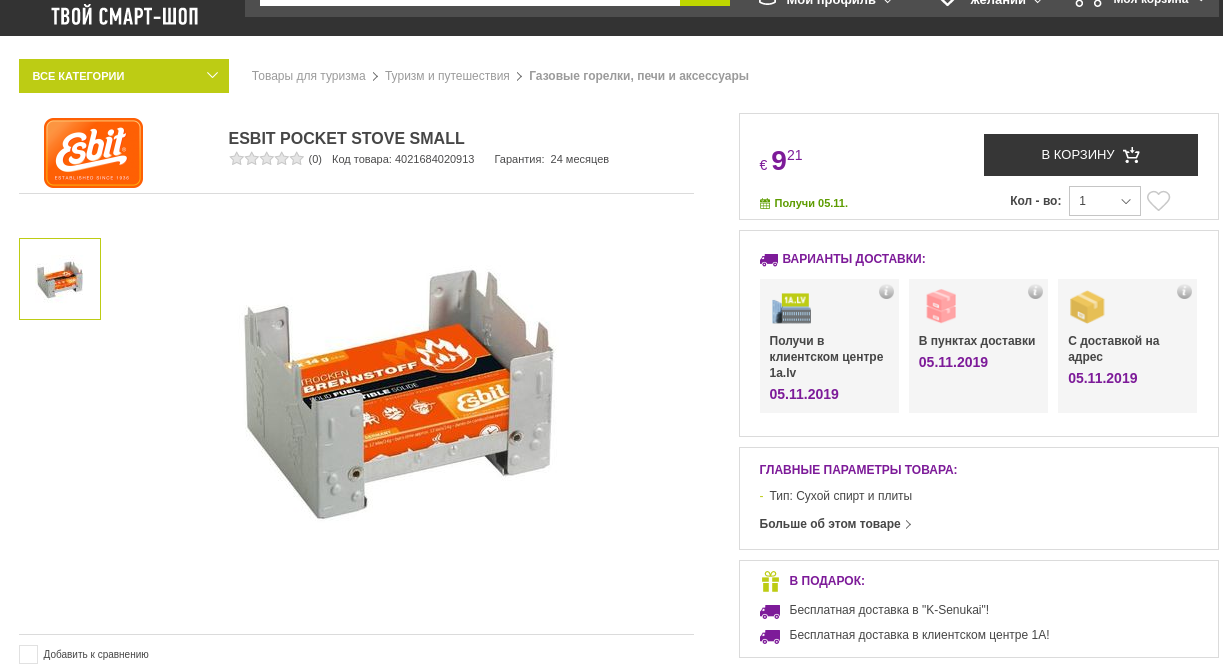Open Газовые горелки, печи и аксессуары link
The height and width of the screenshot is (666, 1223).
click(639, 76)
